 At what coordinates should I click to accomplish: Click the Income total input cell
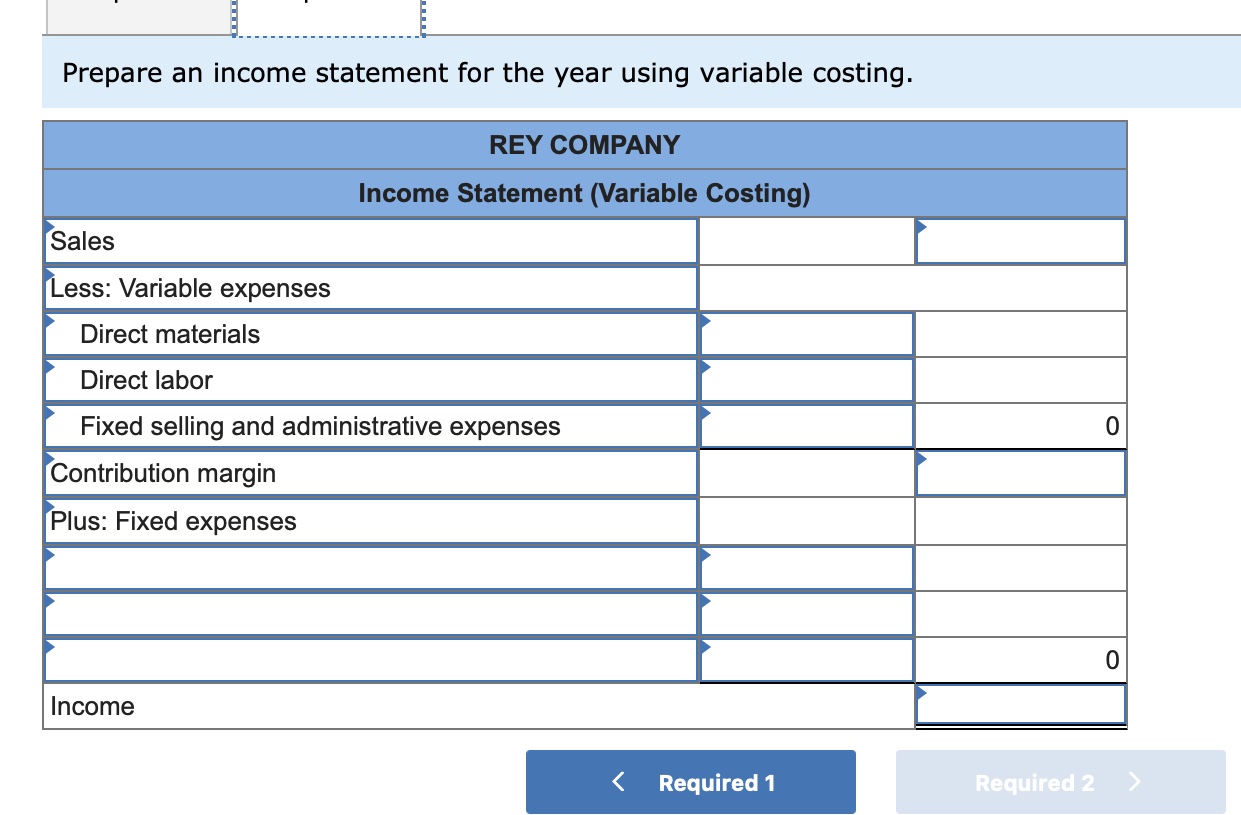[1019, 705]
